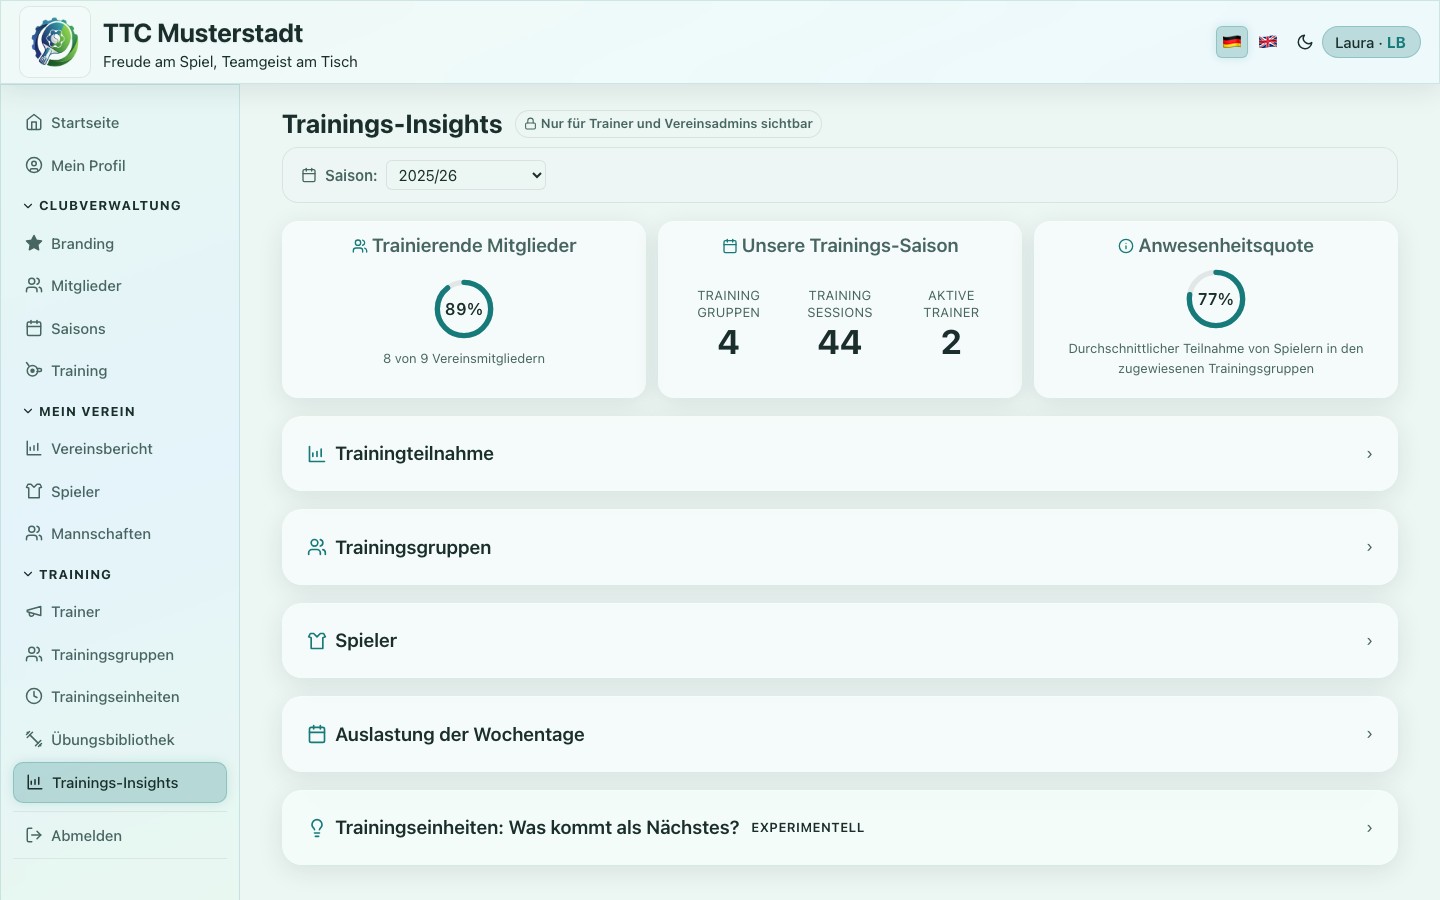Click the lock icon in visibility badge
Screen dimensions: 1440x900
(530, 124)
